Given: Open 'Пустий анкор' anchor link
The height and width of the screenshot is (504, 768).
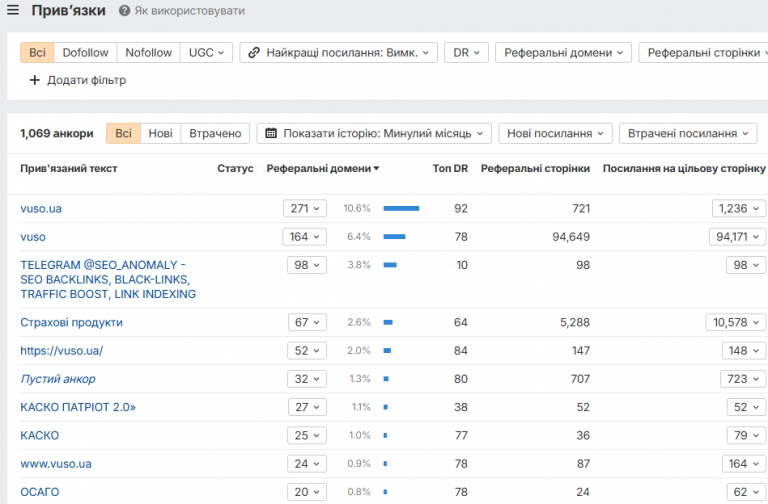Looking at the screenshot, I should coord(58,379).
